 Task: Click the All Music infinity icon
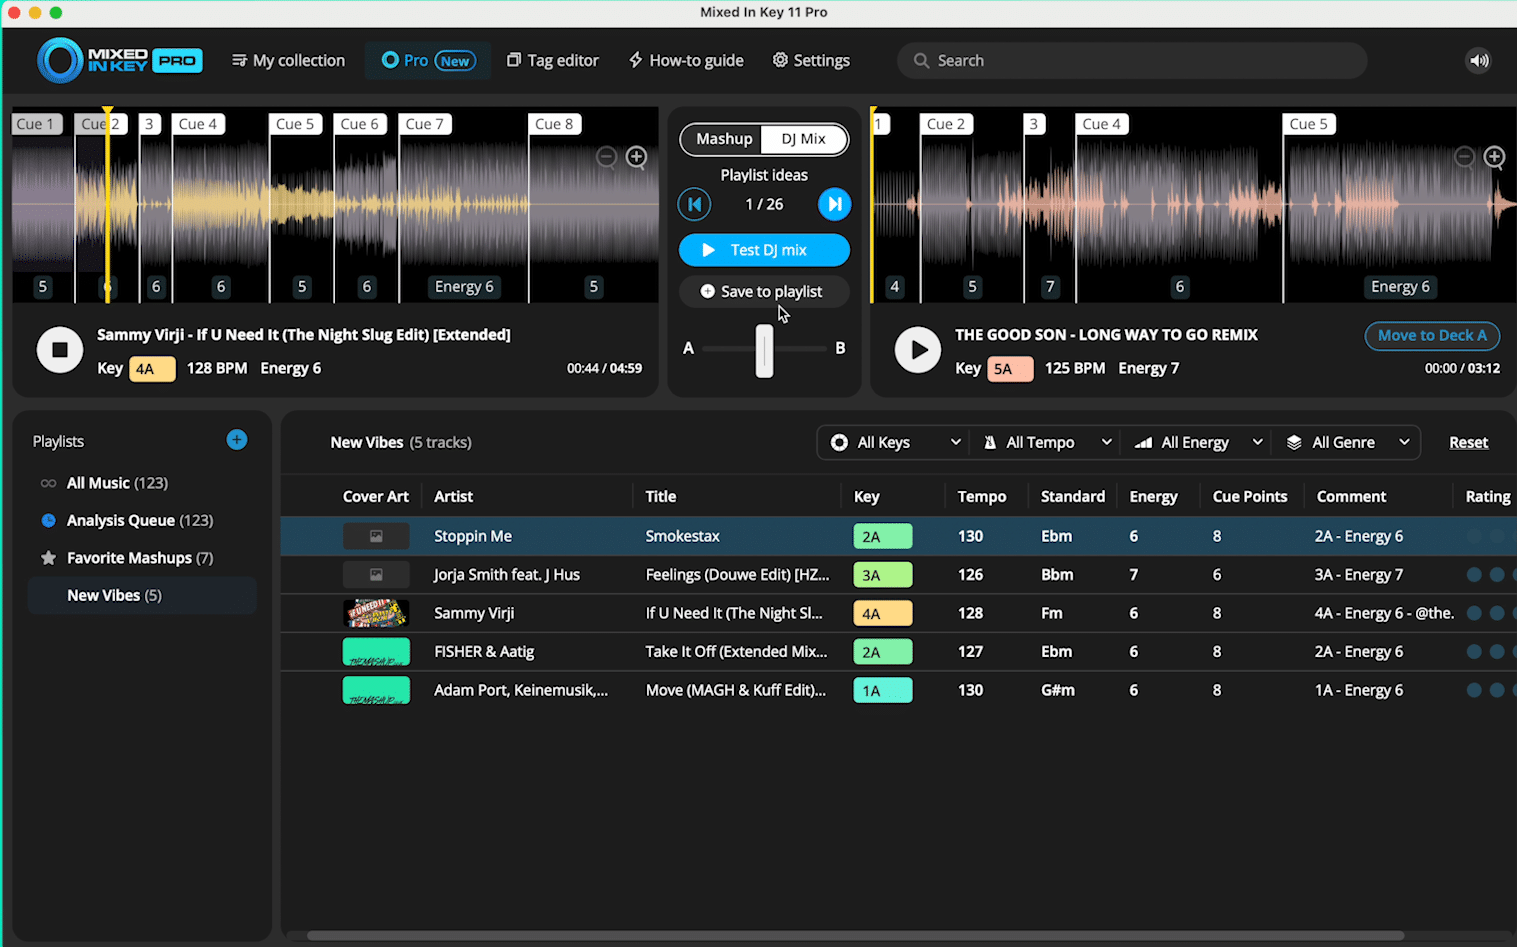click(48, 483)
